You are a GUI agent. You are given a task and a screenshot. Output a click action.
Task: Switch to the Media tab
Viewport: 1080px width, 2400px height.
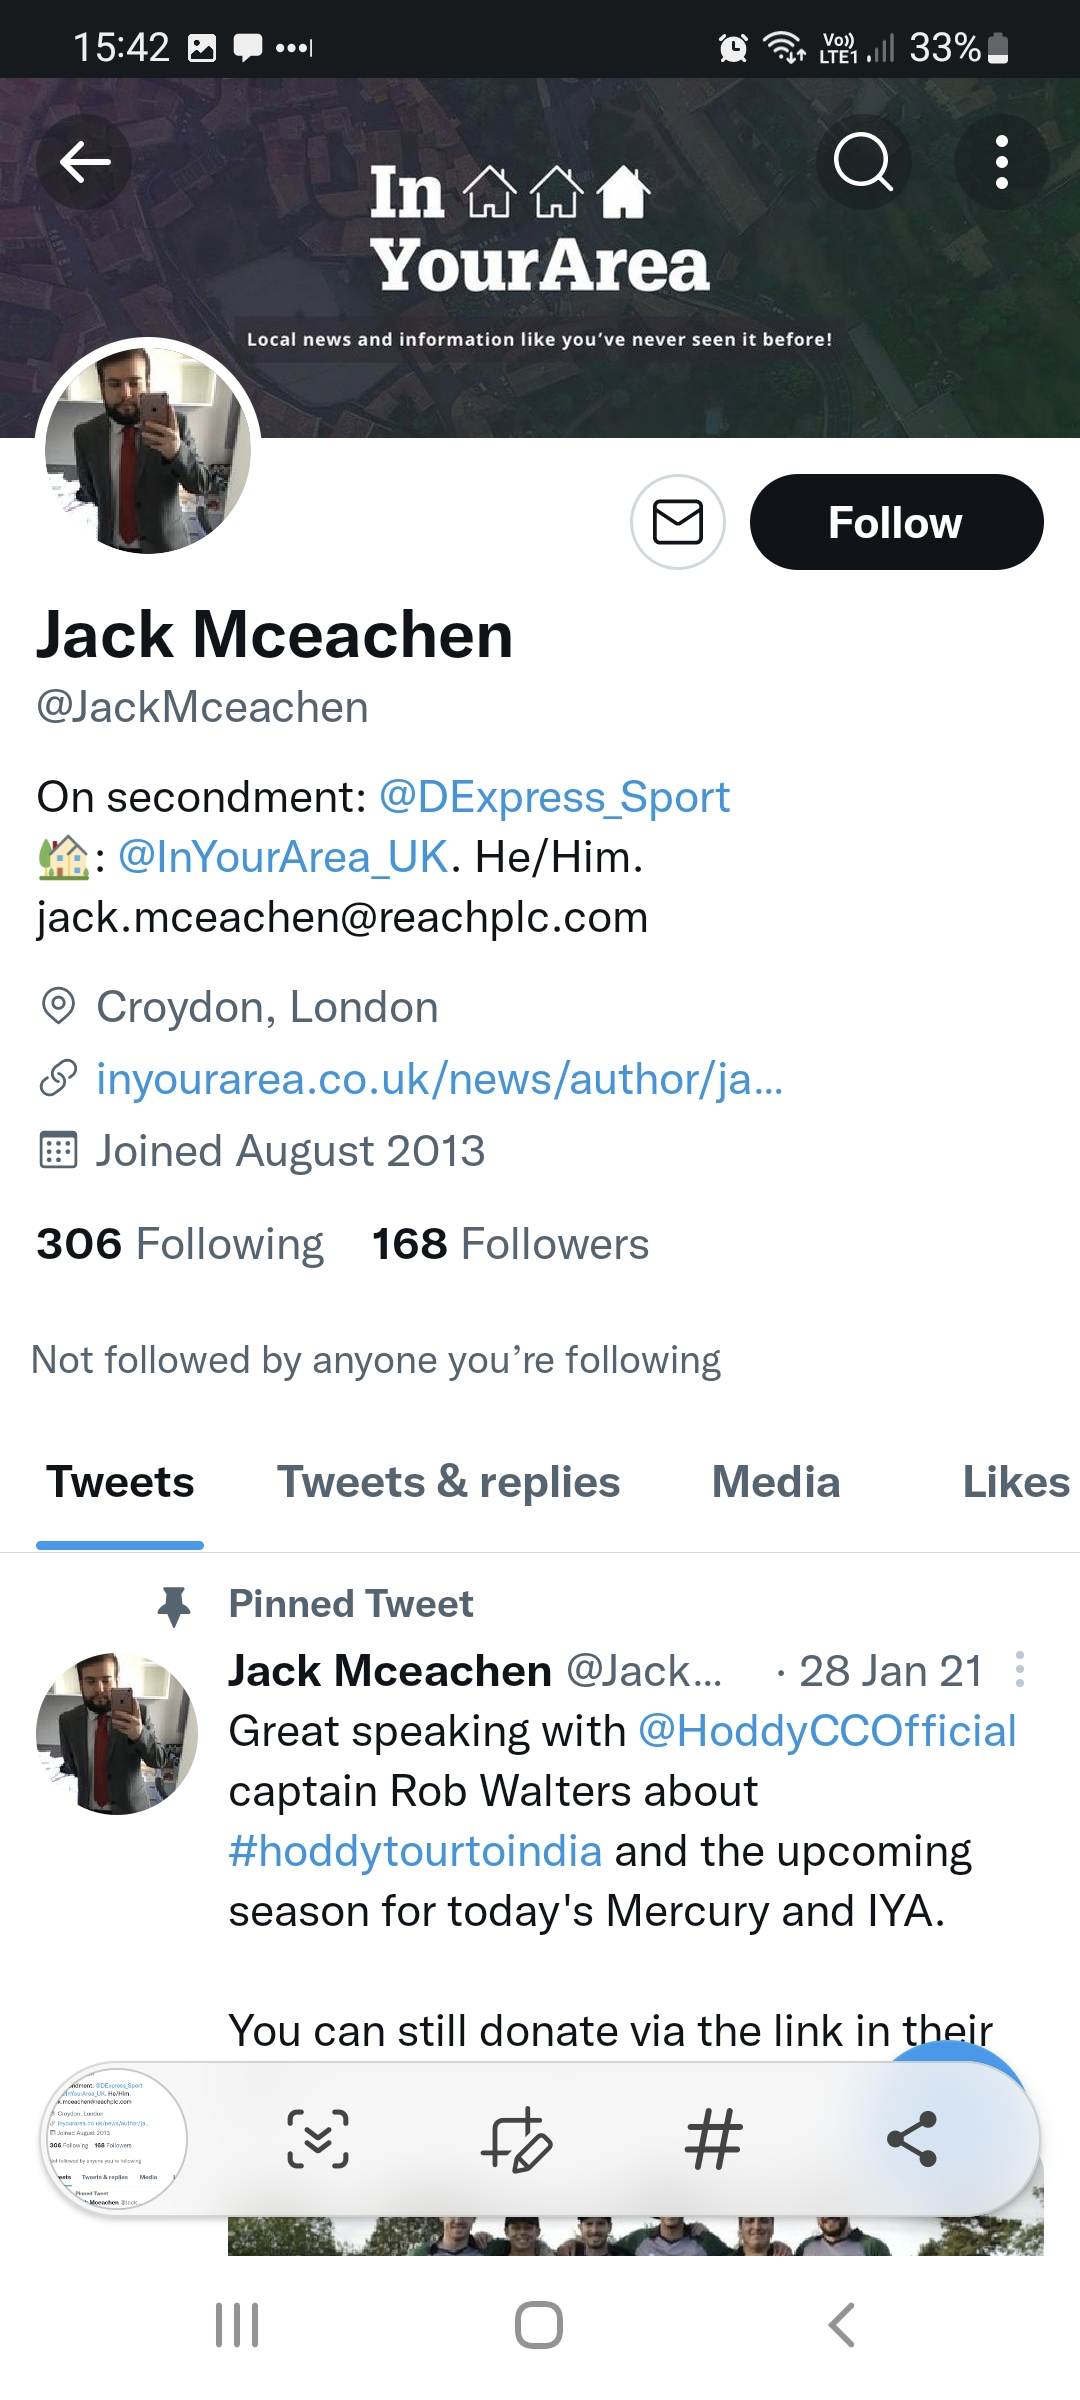[x=776, y=1483]
